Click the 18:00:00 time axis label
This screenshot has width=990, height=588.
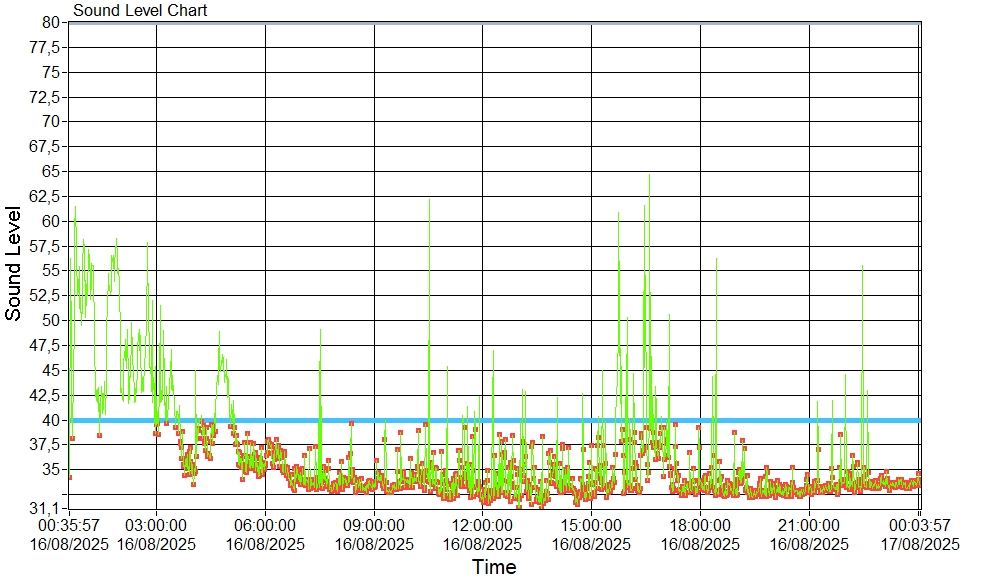(700, 524)
